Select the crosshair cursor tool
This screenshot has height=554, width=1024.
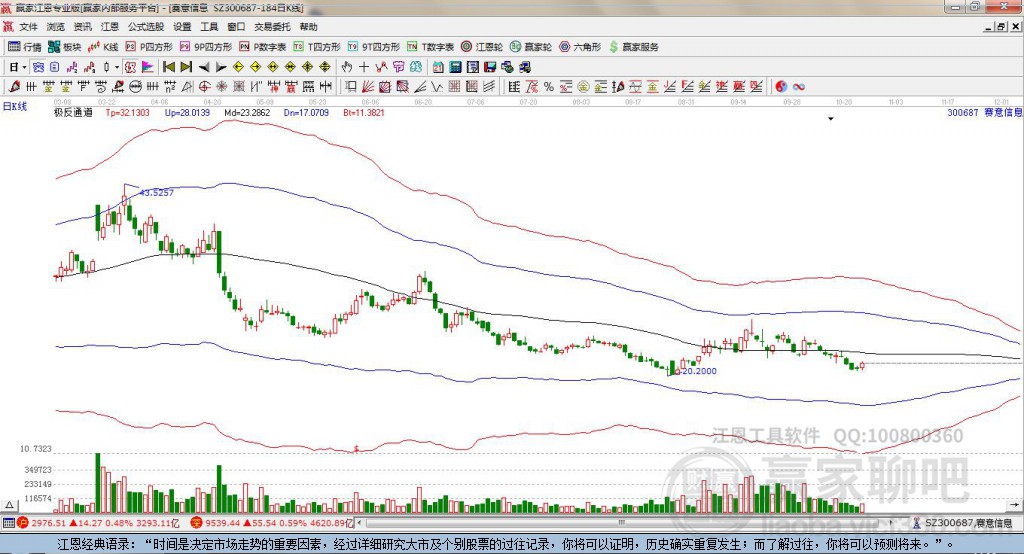click(364, 67)
